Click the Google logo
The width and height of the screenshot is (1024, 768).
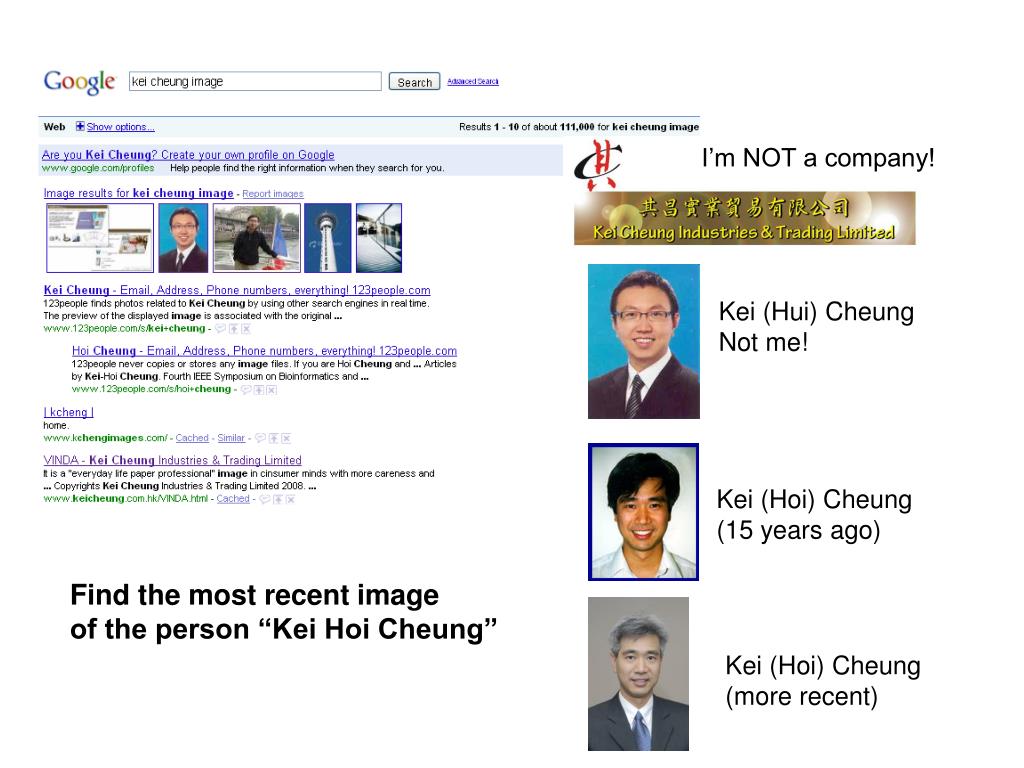click(79, 82)
